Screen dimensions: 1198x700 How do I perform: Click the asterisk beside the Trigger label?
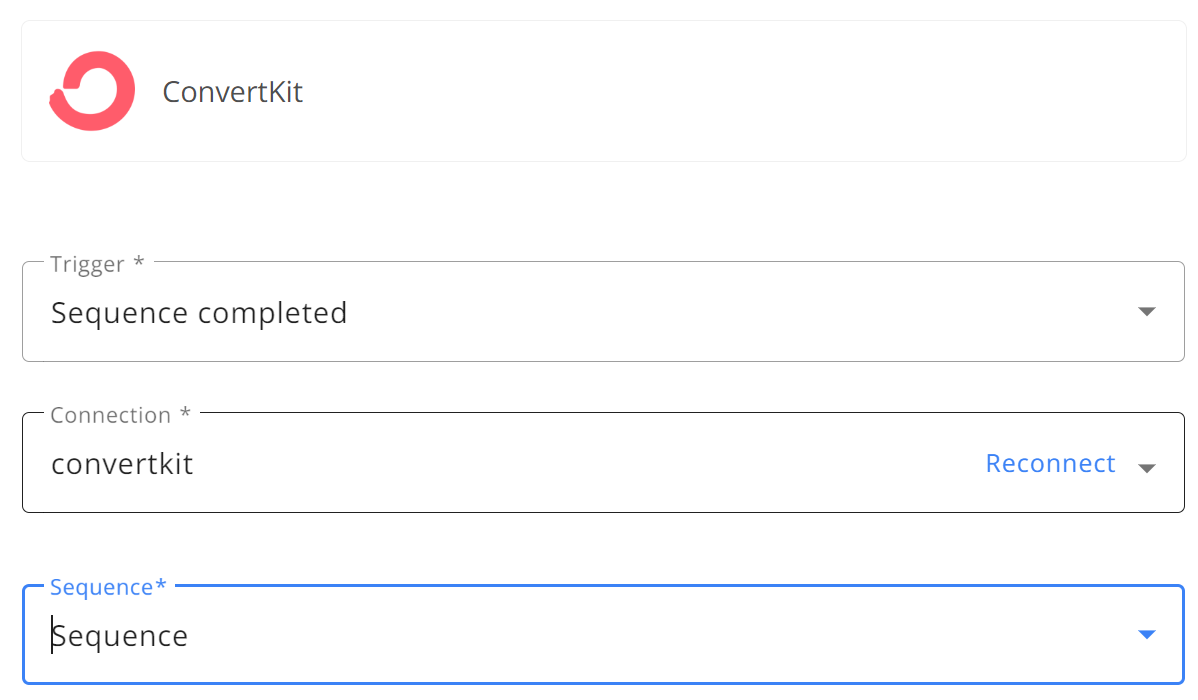point(139,262)
